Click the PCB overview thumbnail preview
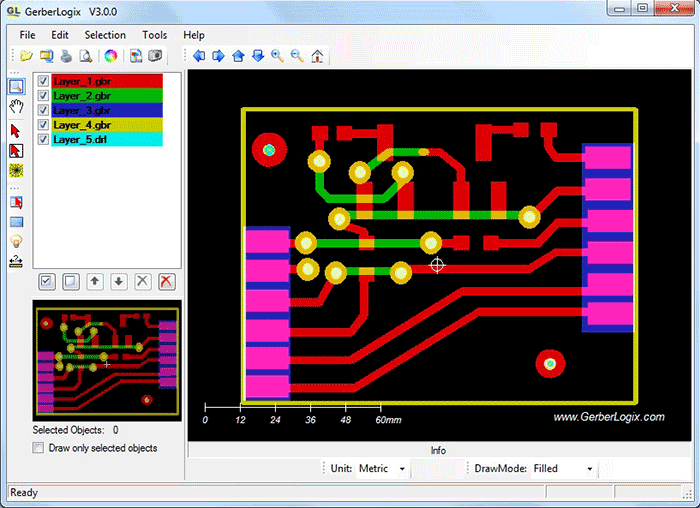 pyautogui.click(x=107, y=361)
